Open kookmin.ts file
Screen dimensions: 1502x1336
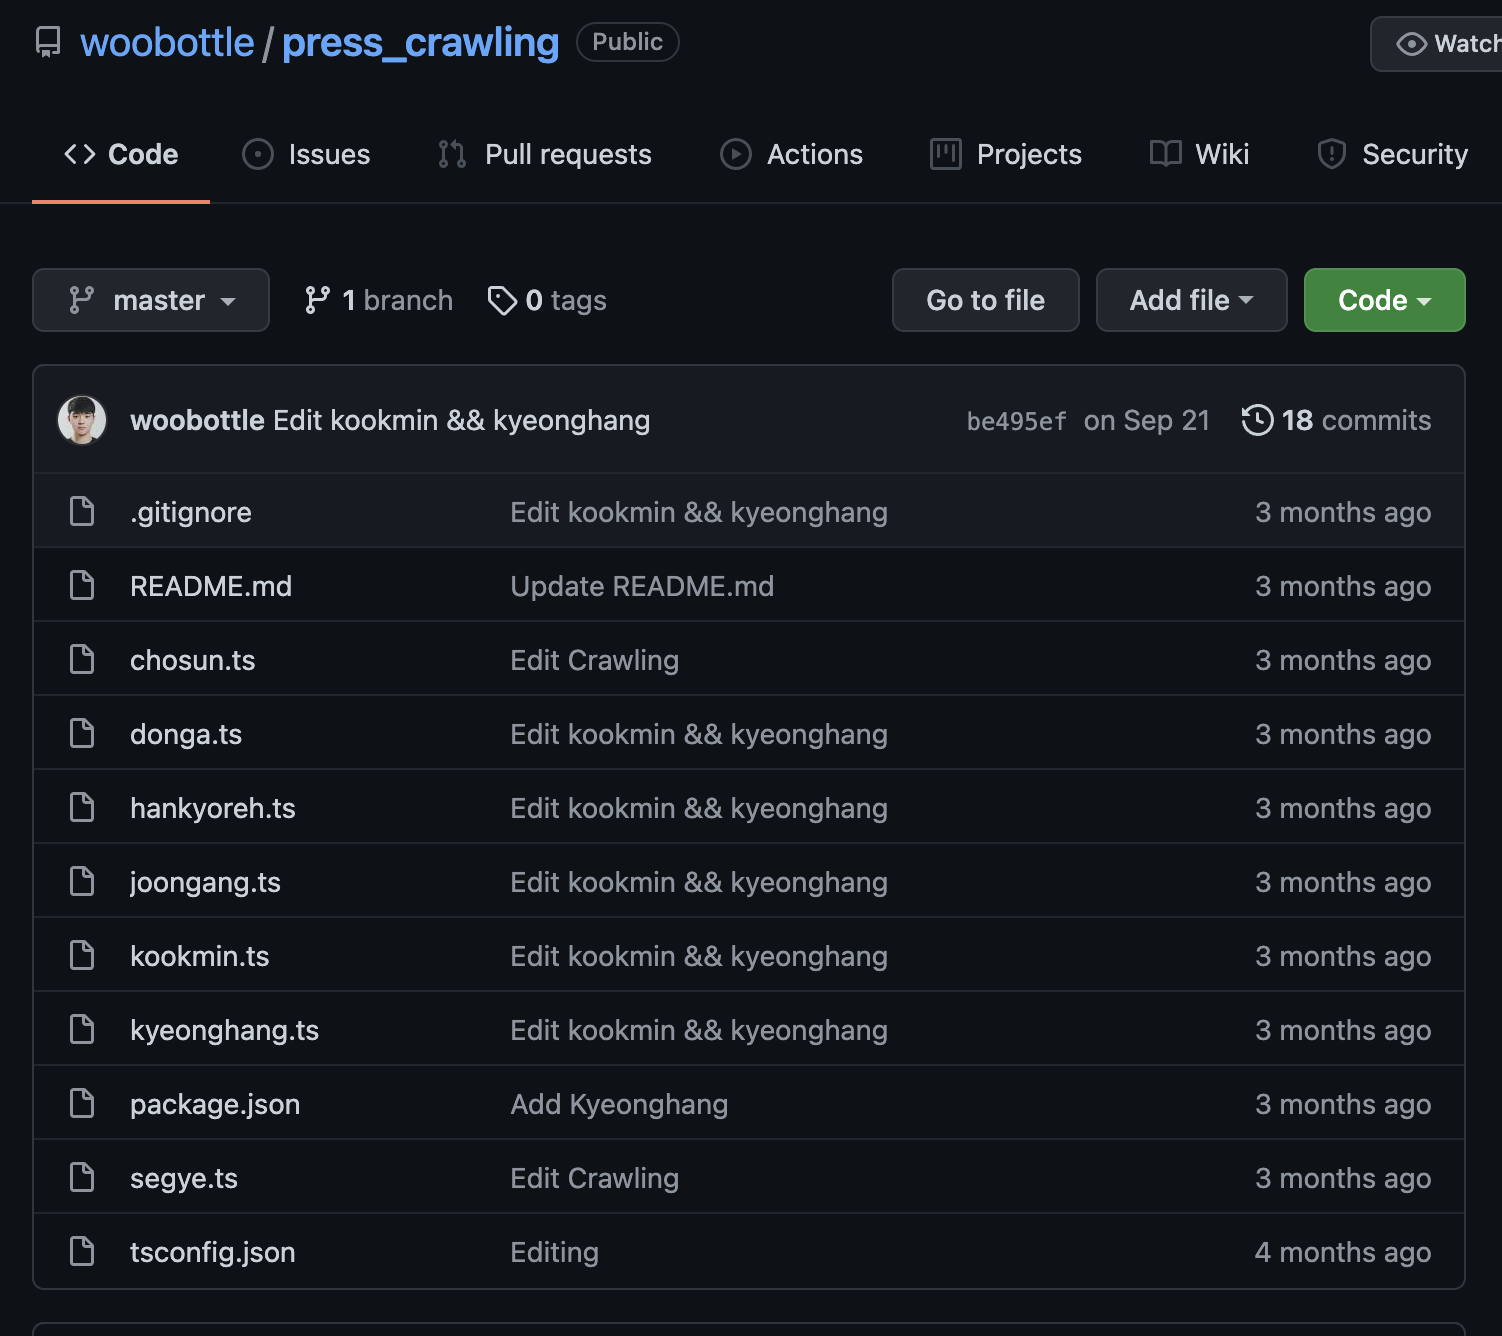(x=200, y=956)
